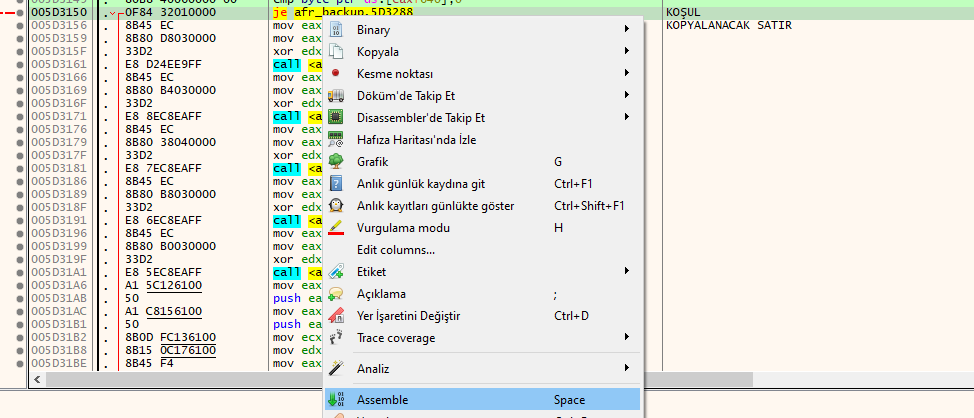The width and height of the screenshot is (974, 418).
Task: Click the Binary menu icon
Action: click(x=335, y=29)
